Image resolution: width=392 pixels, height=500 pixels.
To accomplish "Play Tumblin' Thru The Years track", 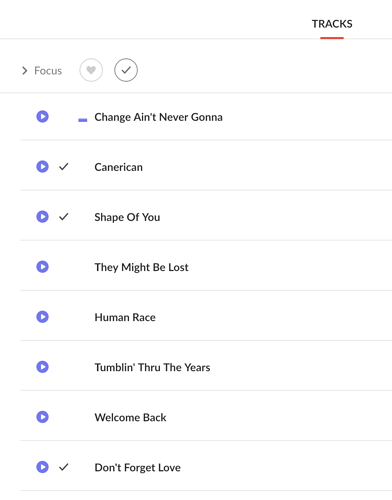I will (42, 367).
